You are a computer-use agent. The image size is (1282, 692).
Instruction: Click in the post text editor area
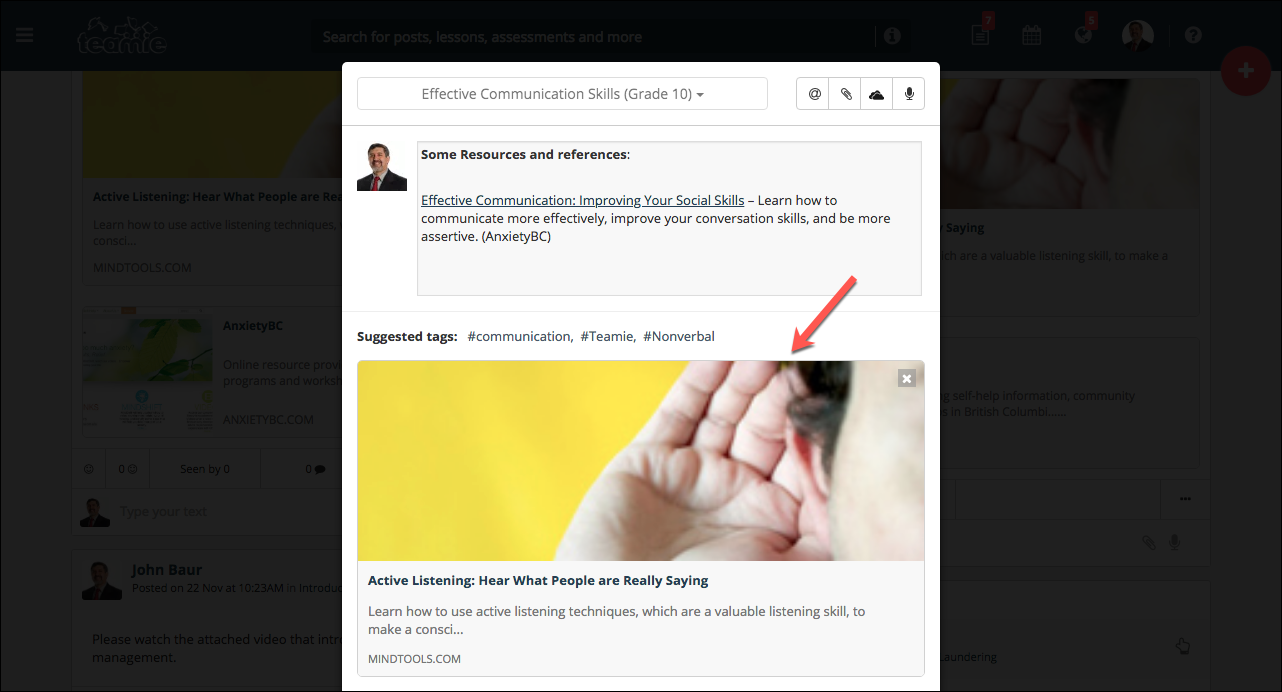tap(669, 218)
